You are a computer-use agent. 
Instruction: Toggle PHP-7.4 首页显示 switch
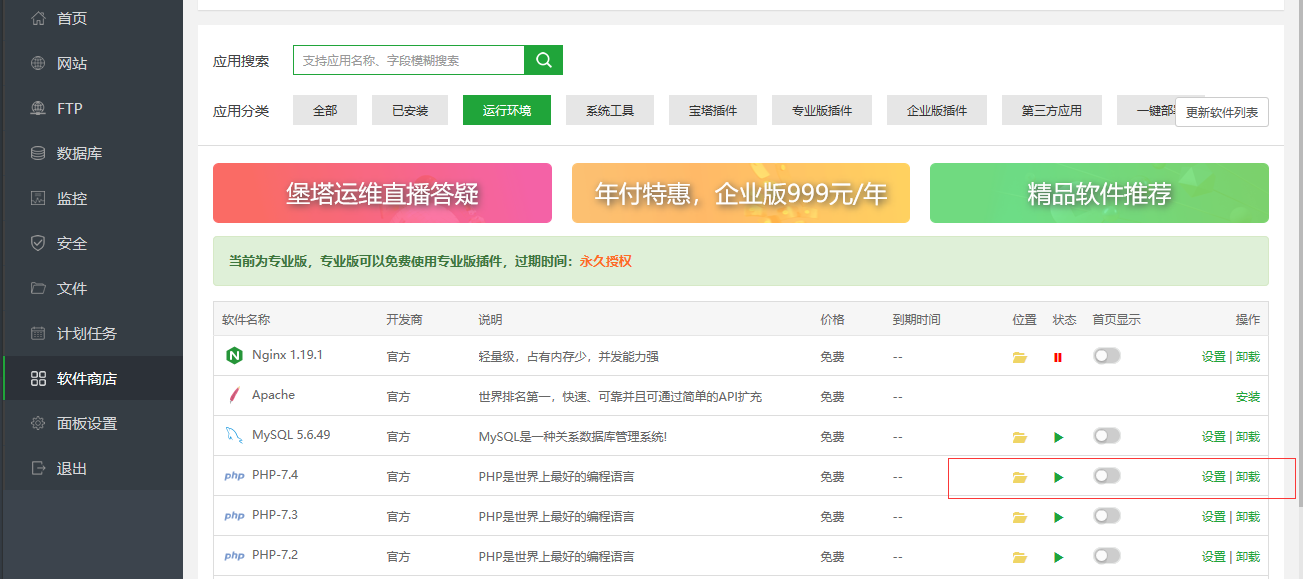1107,475
